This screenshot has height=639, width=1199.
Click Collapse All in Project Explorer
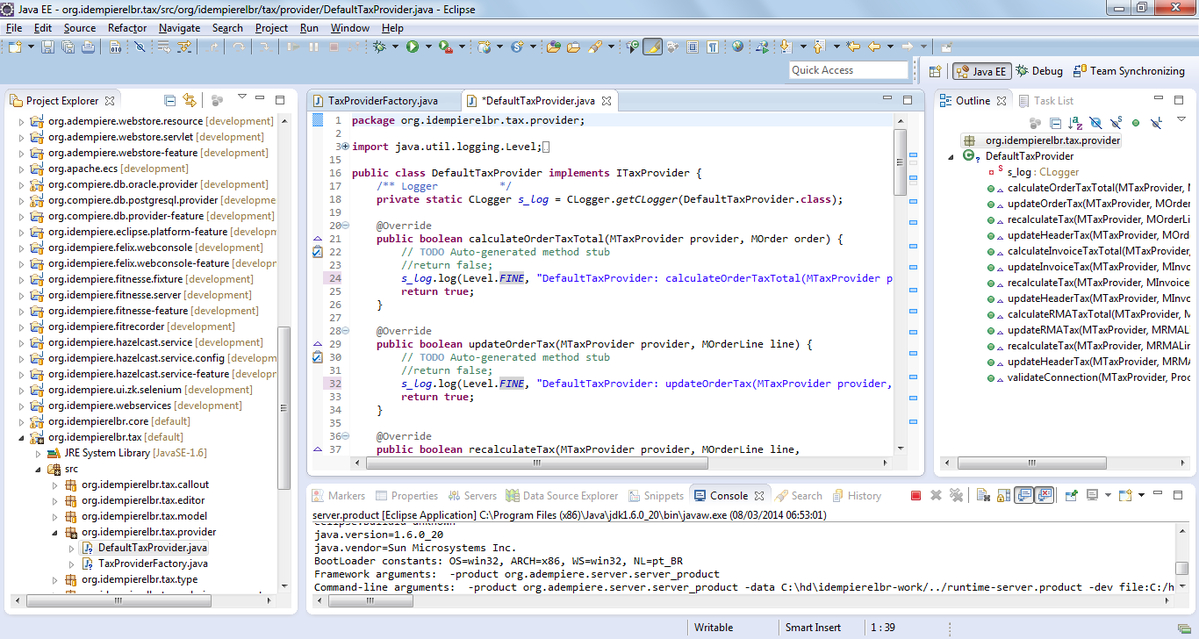[170, 100]
